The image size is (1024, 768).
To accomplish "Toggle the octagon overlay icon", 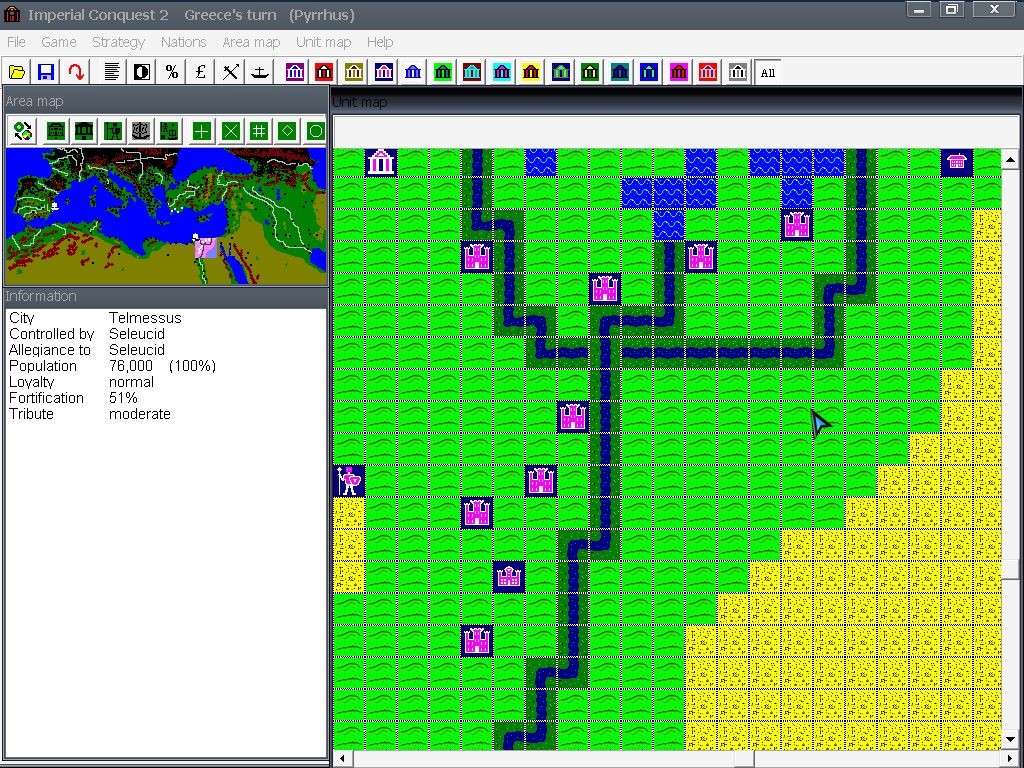I will [315, 131].
